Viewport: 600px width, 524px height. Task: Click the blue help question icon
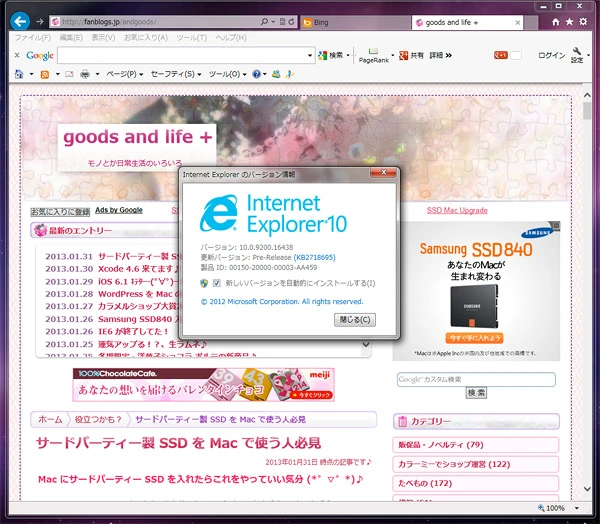click(256, 74)
